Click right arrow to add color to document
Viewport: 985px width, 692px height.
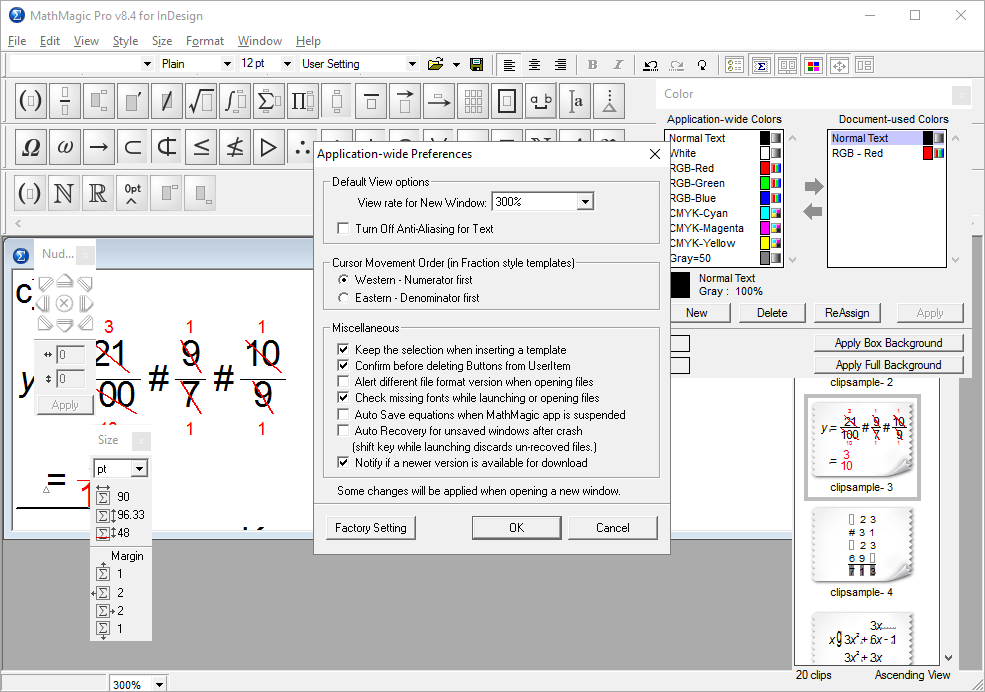(814, 186)
